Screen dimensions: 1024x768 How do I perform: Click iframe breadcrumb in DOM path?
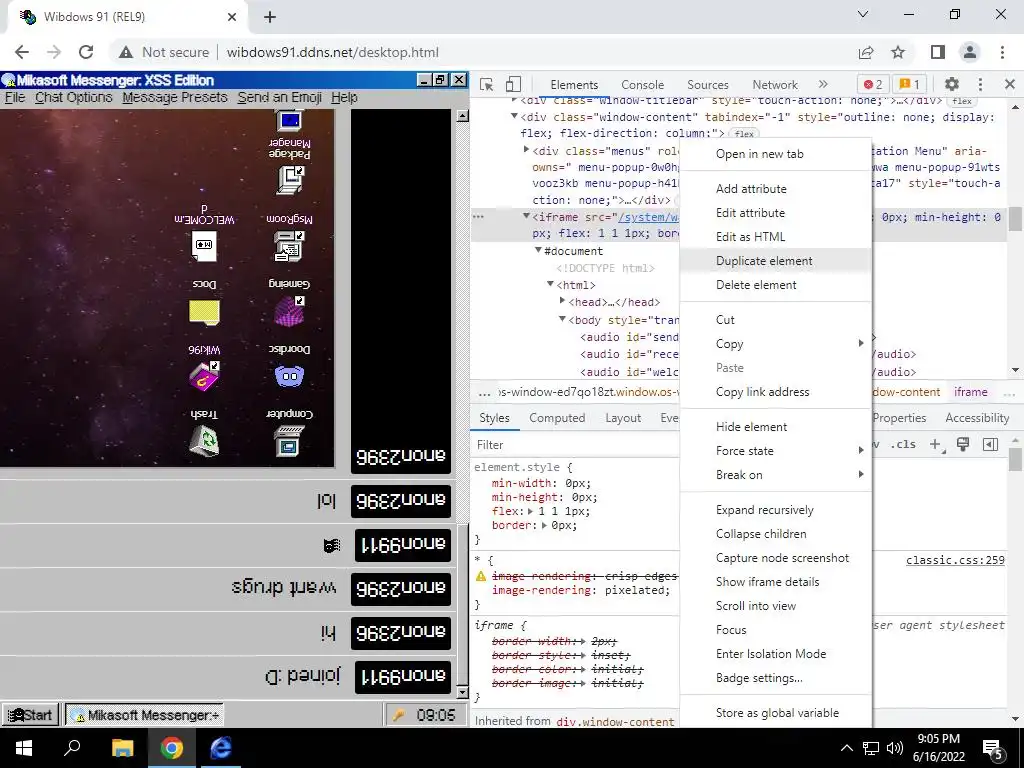click(970, 392)
